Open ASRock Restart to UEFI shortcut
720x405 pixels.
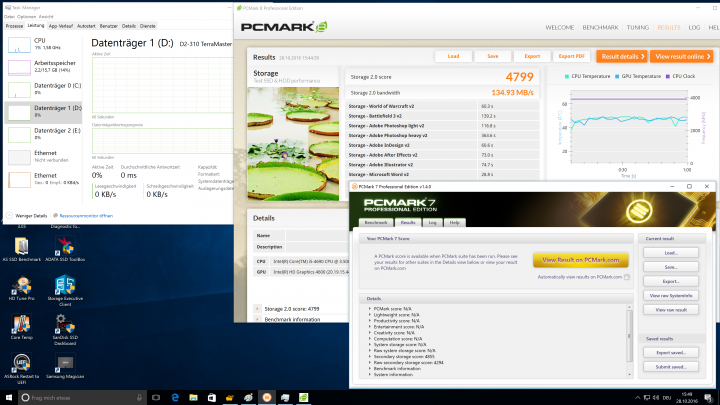[22, 369]
